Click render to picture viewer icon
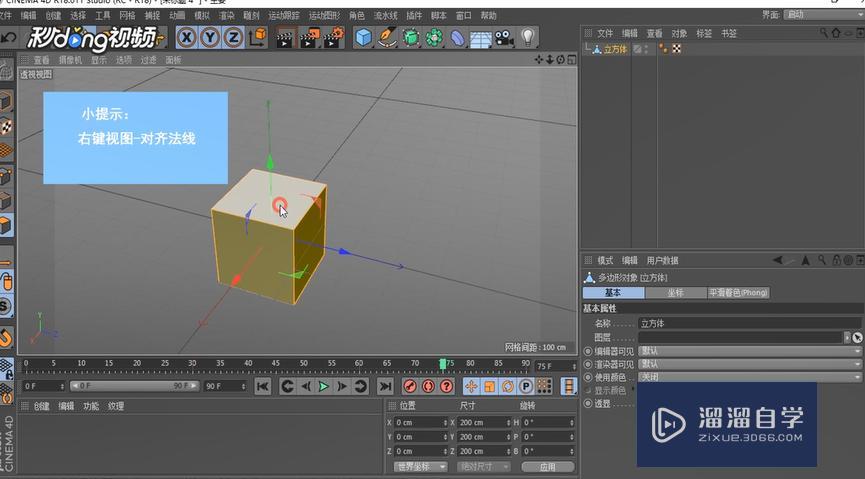This screenshot has width=865, height=479. coord(309,38)
